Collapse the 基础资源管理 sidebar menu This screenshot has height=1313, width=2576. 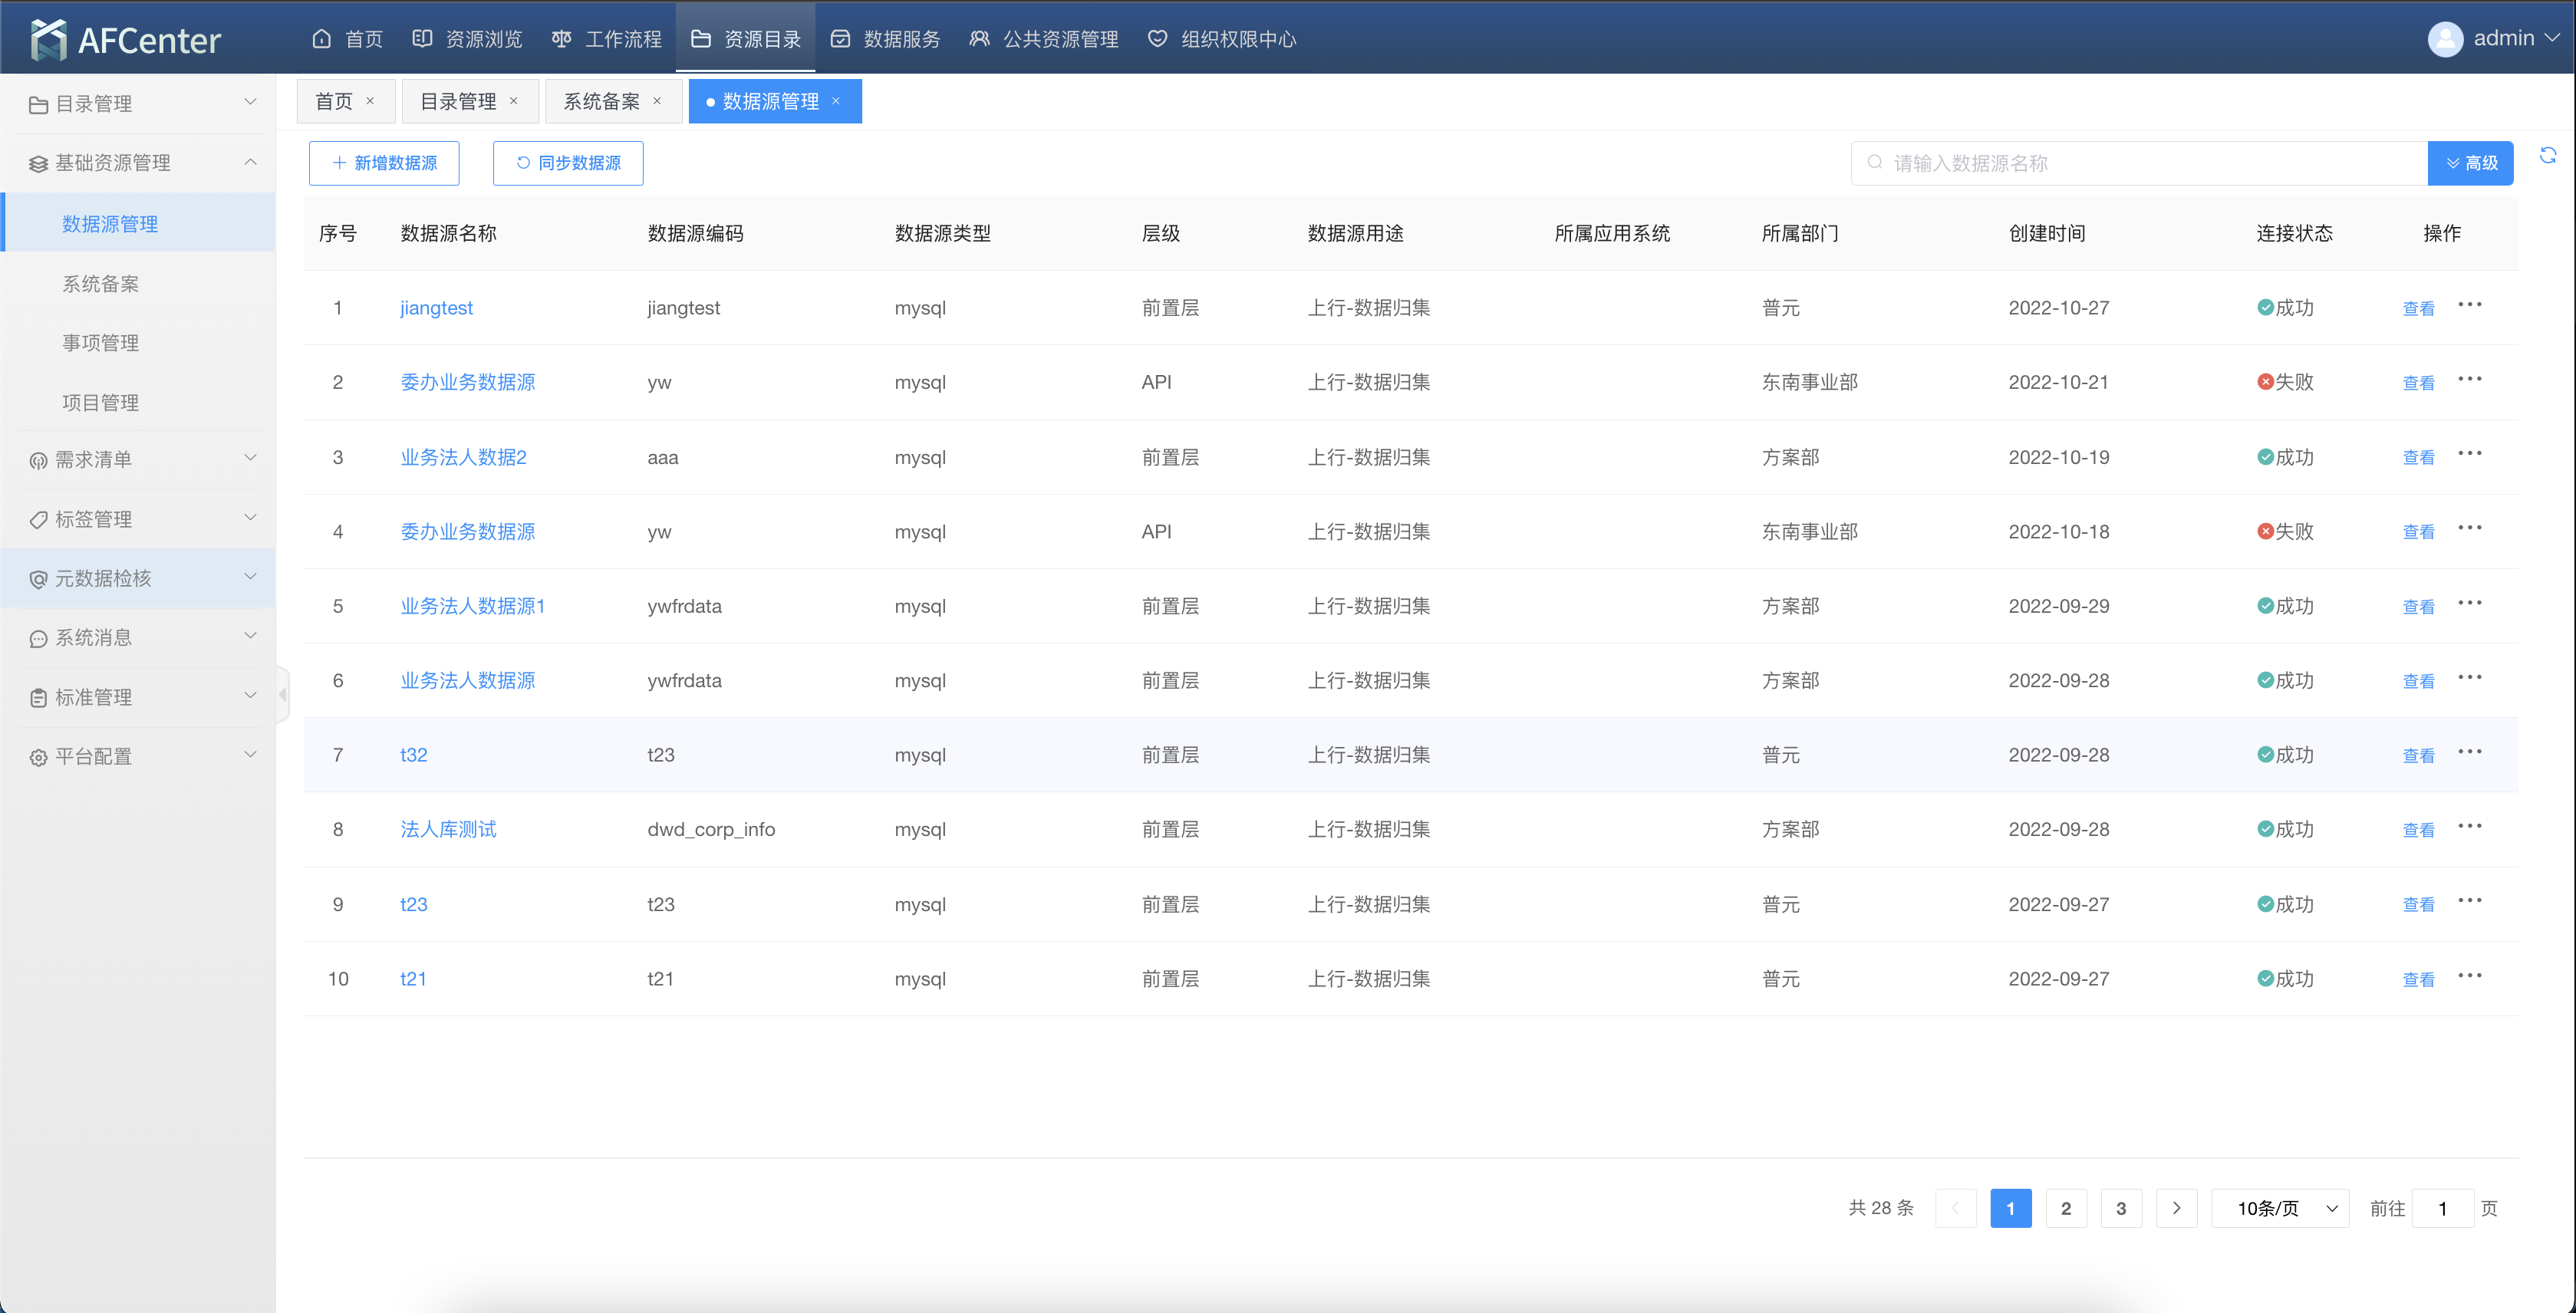tap(138, 163)
